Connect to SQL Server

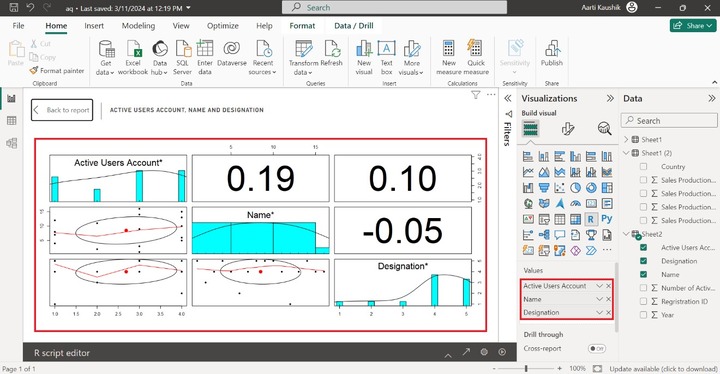182,57
